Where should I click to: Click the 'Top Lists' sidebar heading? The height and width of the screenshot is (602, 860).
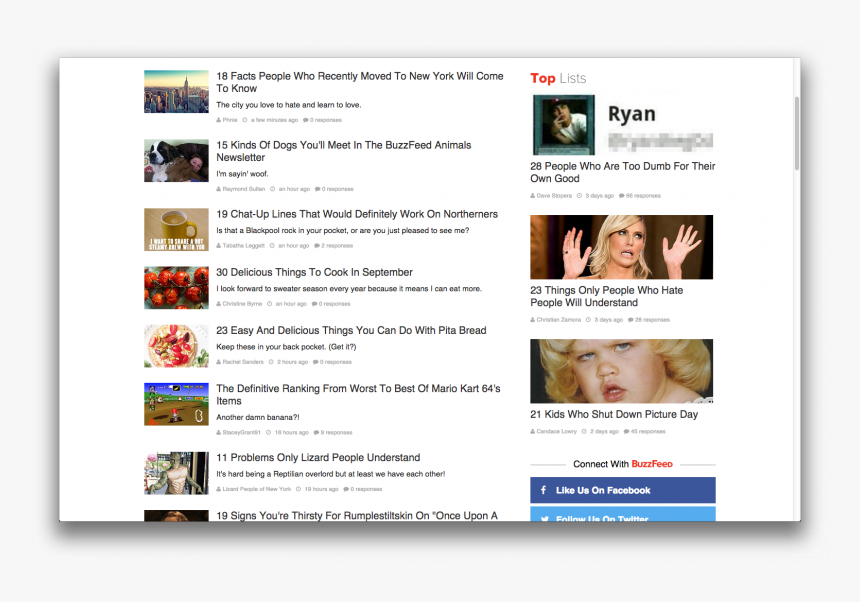click(558, 78)
